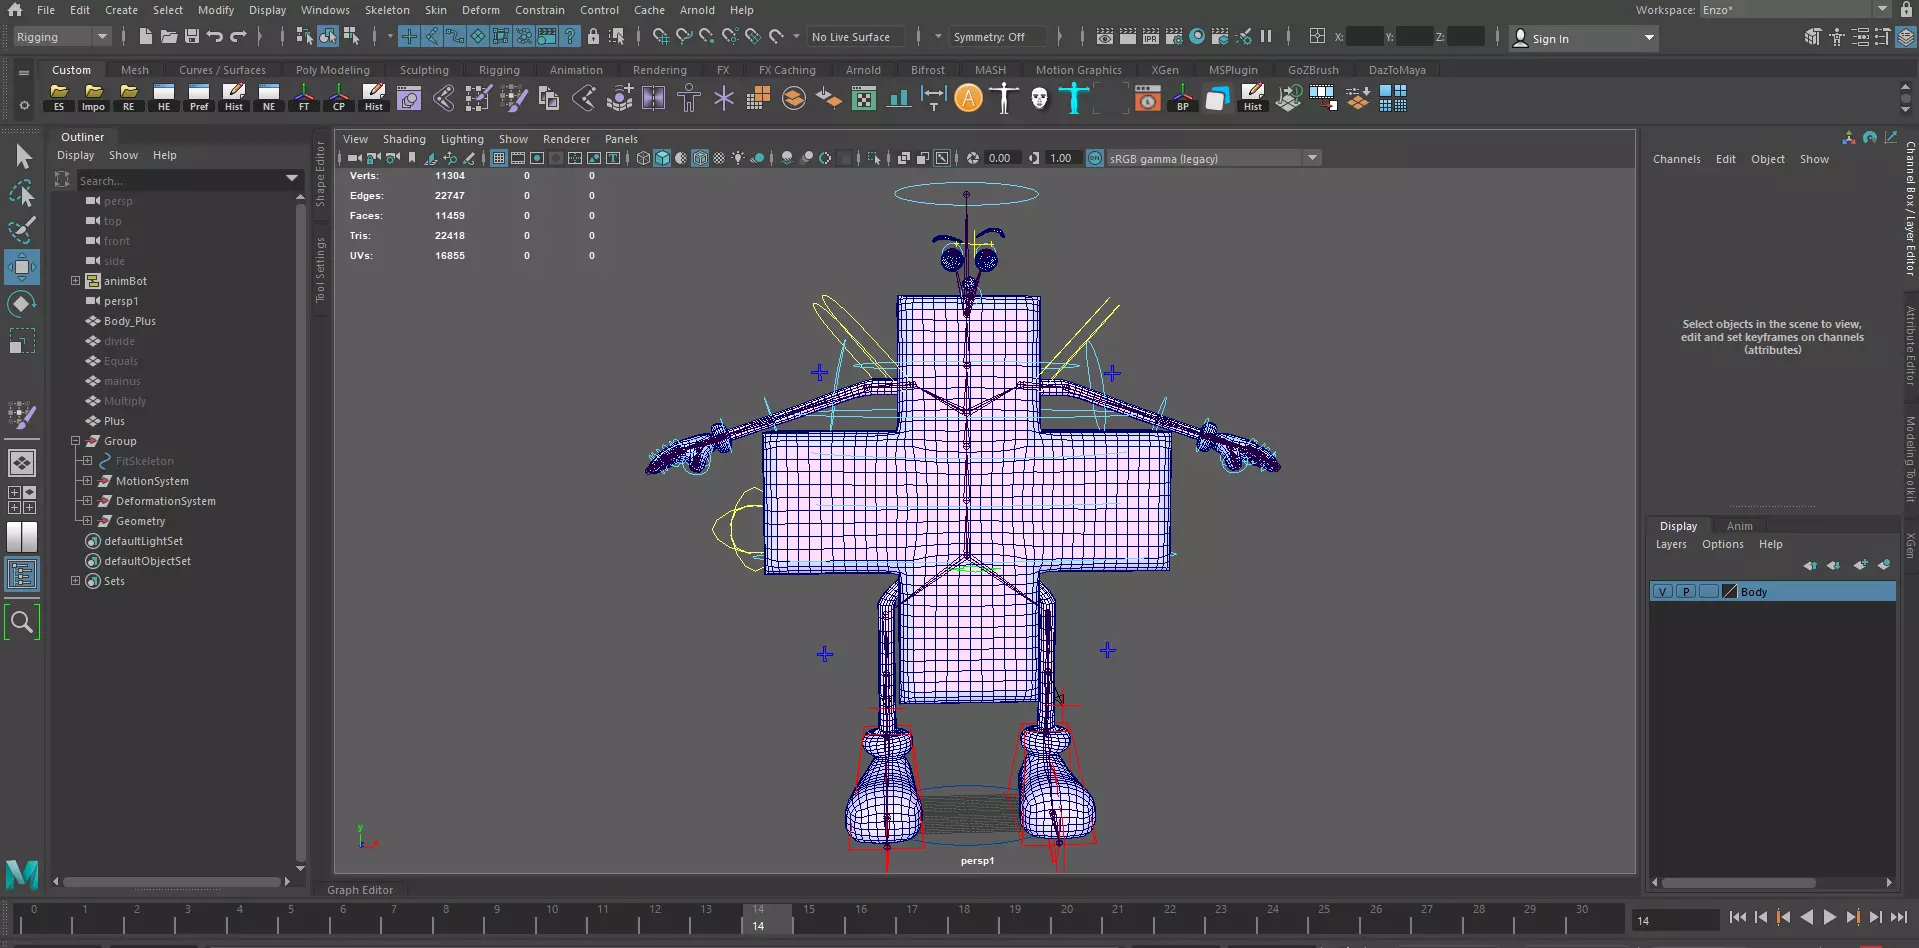Toggle viewport grid display icon
Image resolution: width=1919 pixels, height=948 pixels.
[499, 158]
